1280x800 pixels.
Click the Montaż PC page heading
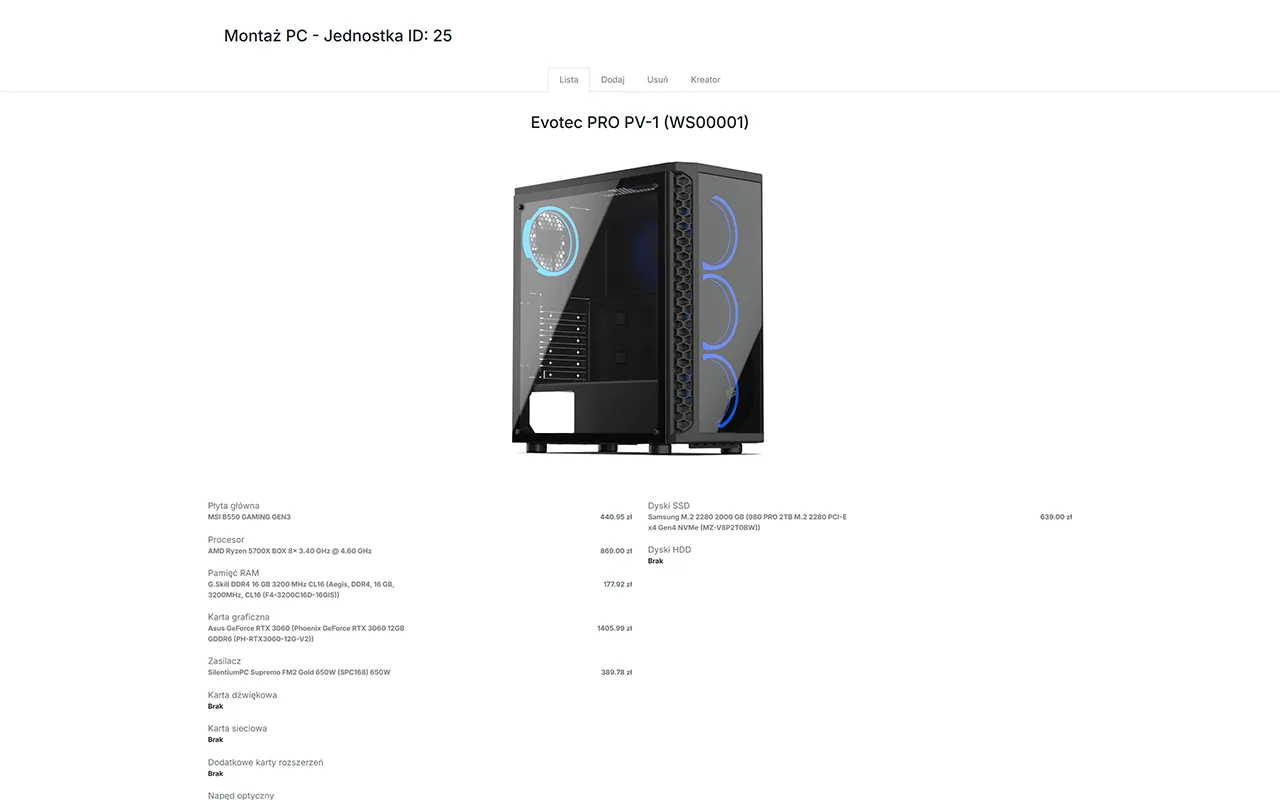[x=338, y=36]
